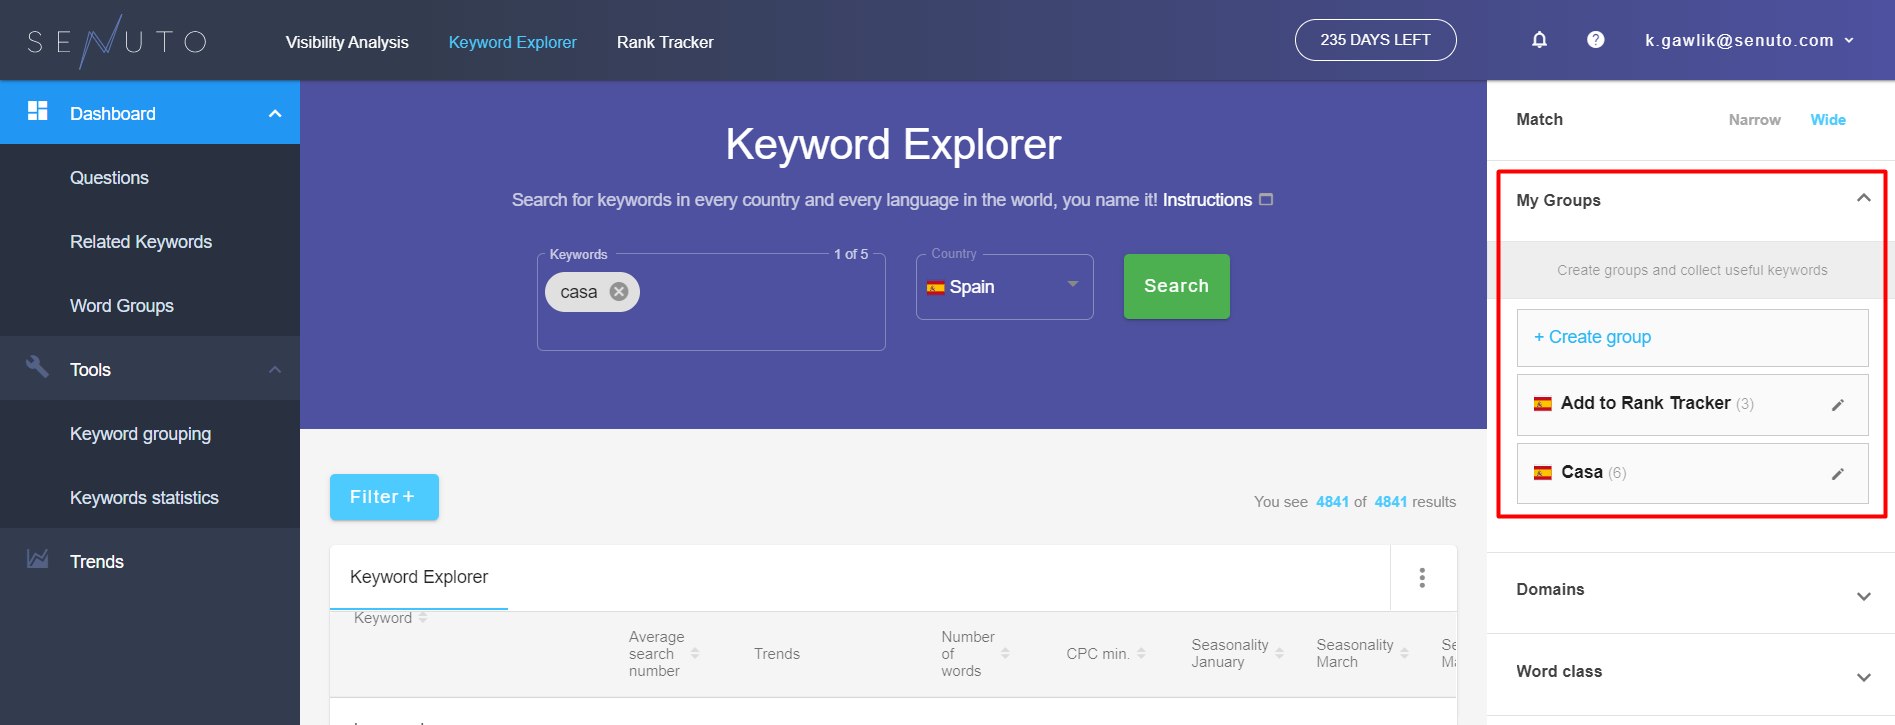Open the help question mark icon
Screen dimensions: 1895x725
(x=1595, y=40)
